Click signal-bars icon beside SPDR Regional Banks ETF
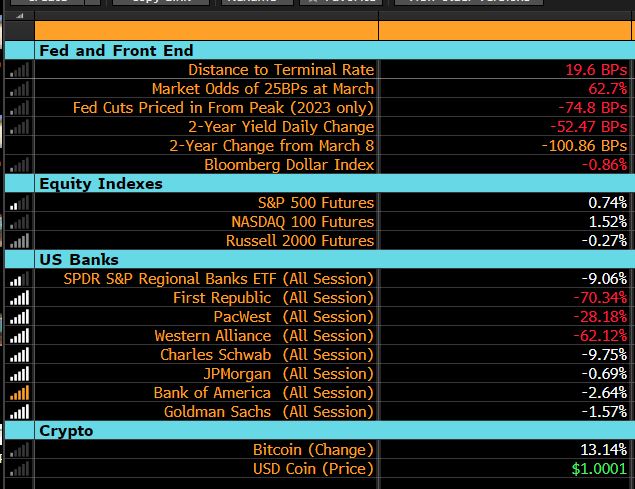The width and height of the screenshot is (635, 489). point(19,279)
